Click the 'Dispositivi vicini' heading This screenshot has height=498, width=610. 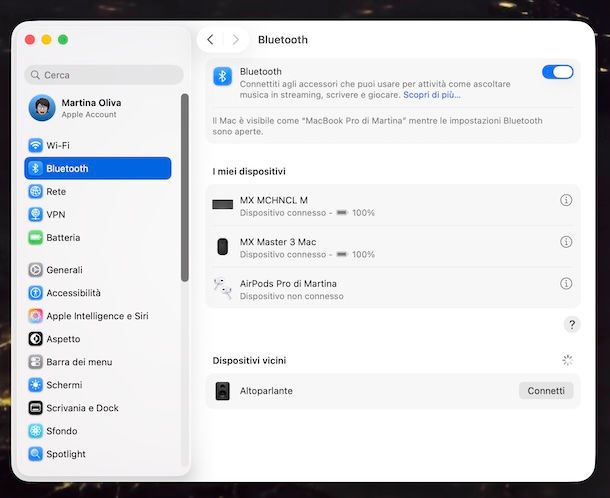point(249,360)
